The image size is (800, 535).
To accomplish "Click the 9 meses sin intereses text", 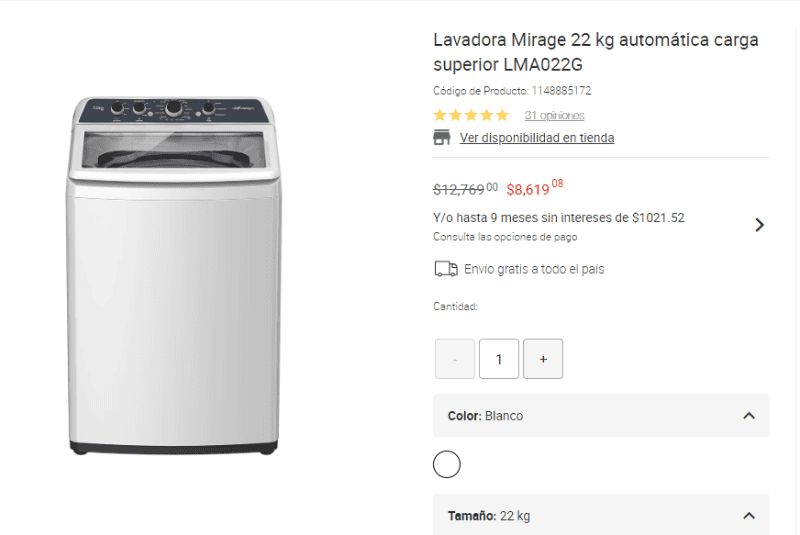I will click(559, 217).
